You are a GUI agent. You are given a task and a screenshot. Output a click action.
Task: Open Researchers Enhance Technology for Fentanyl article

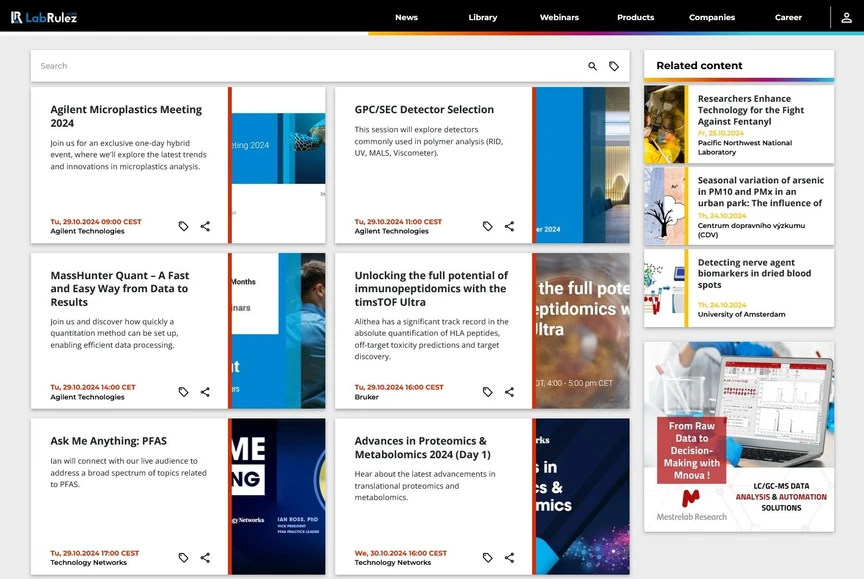click(x=750, y=110)
